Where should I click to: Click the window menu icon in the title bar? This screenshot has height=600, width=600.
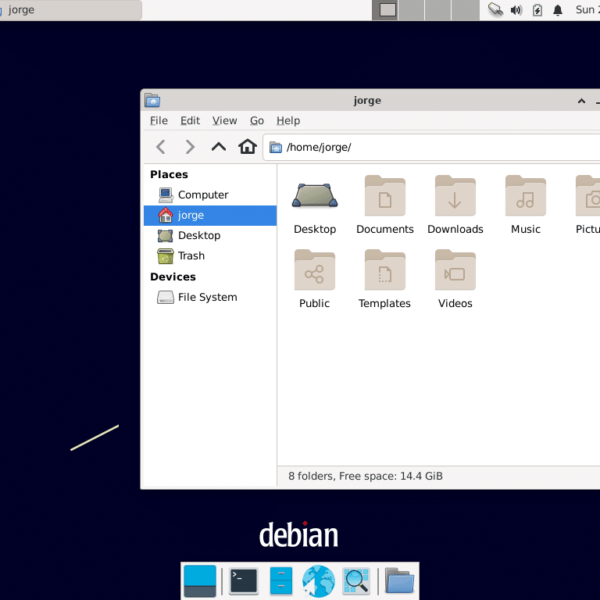click(152, 101)
